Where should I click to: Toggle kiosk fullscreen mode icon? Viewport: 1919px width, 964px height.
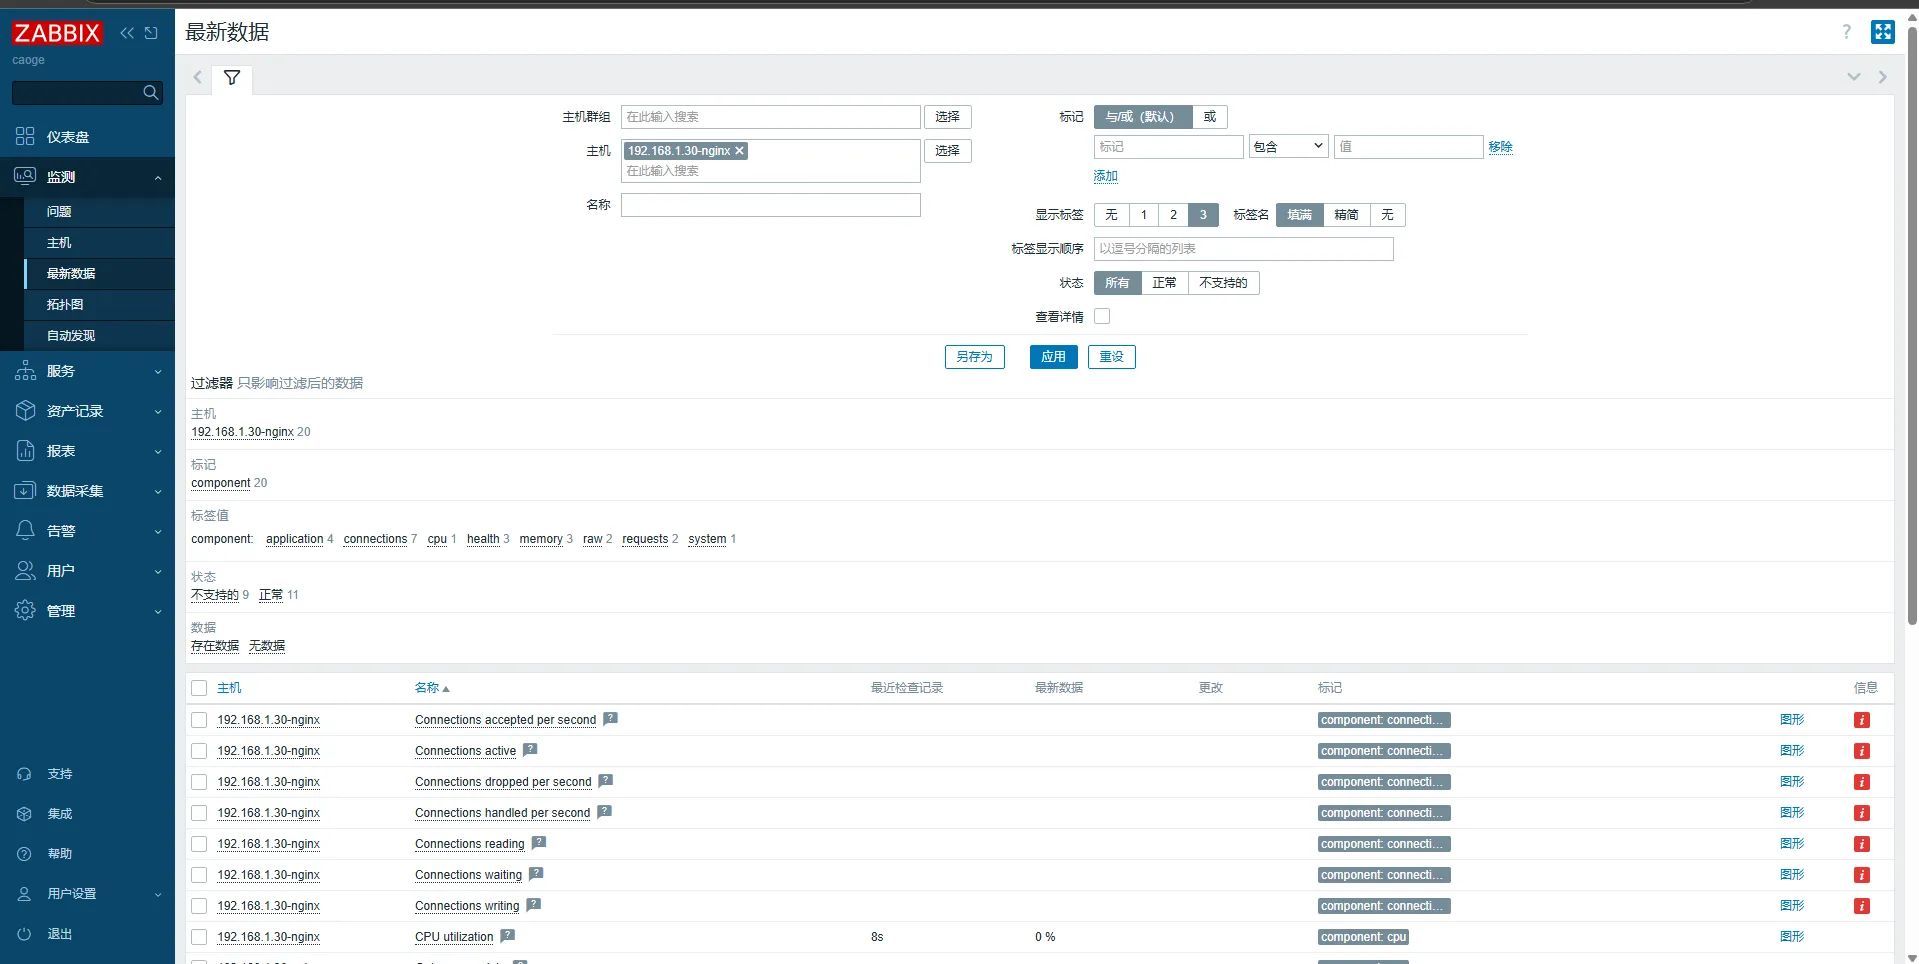click(1883, 32)
